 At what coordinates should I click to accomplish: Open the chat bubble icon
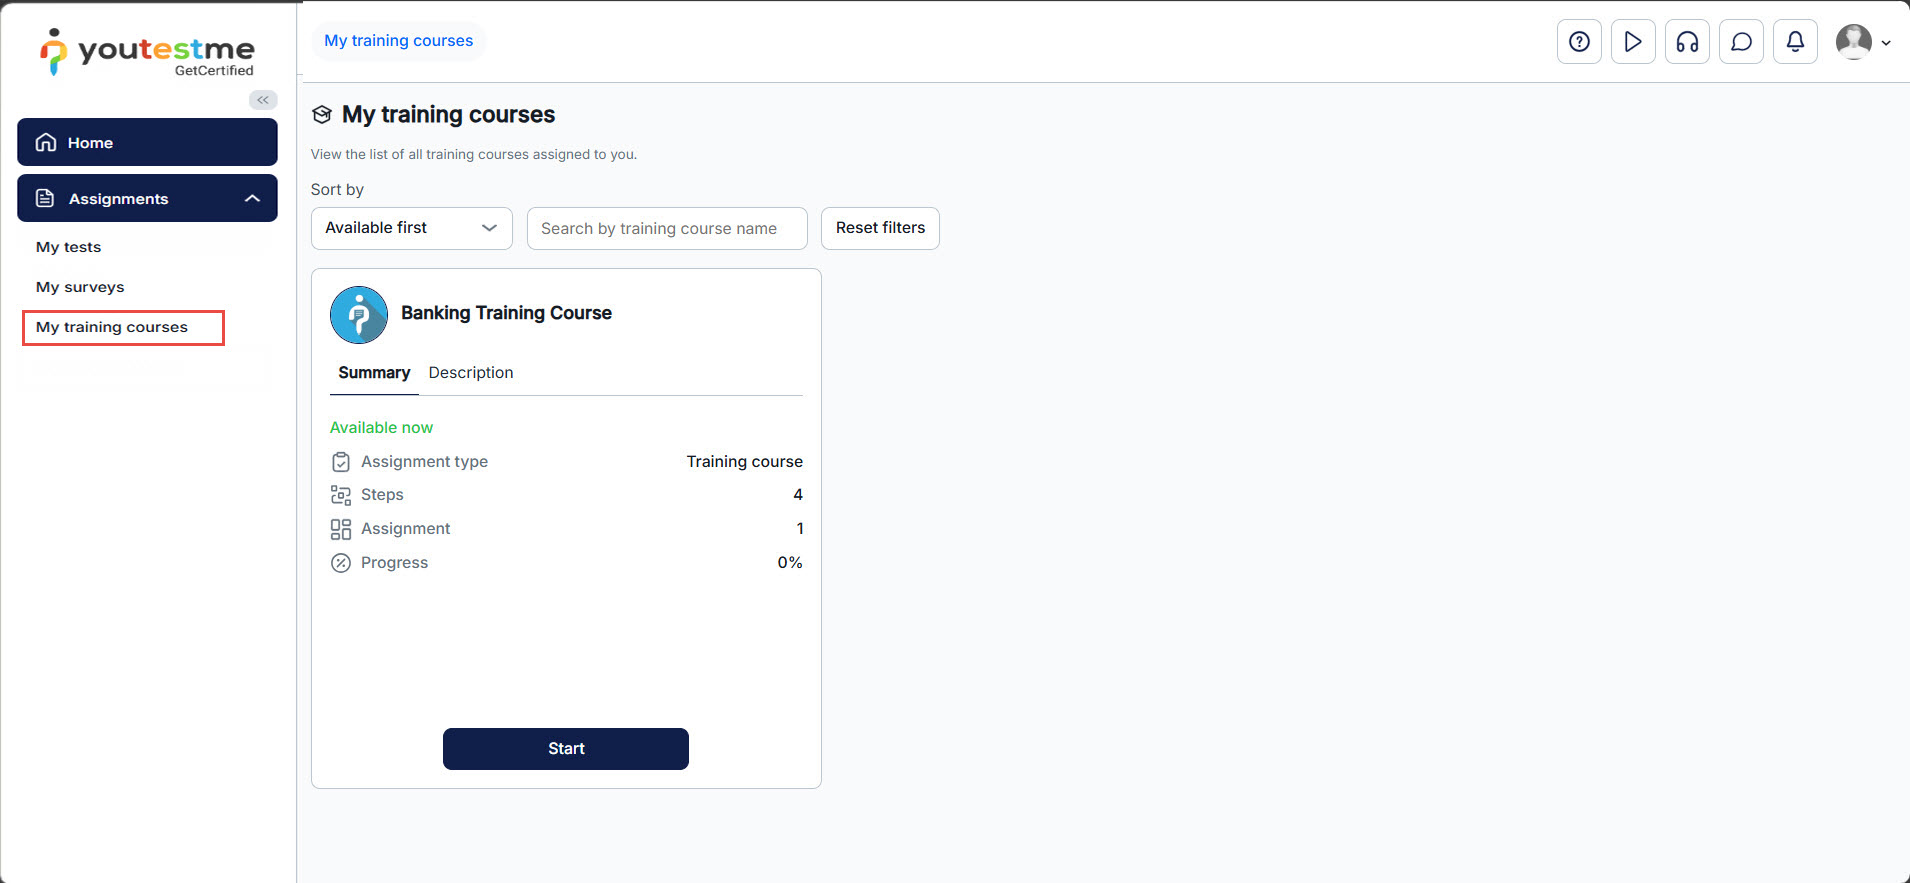click(1741, 42)
